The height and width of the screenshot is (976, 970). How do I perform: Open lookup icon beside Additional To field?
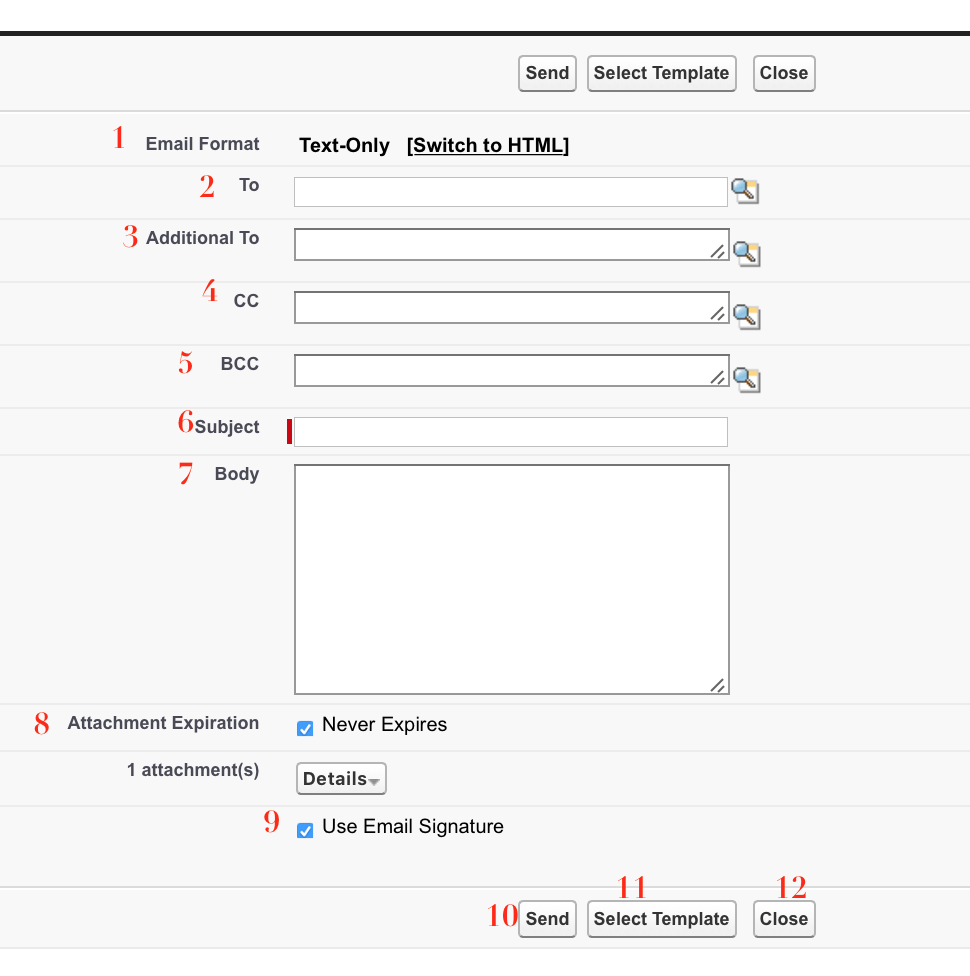[x=746, y=253]
